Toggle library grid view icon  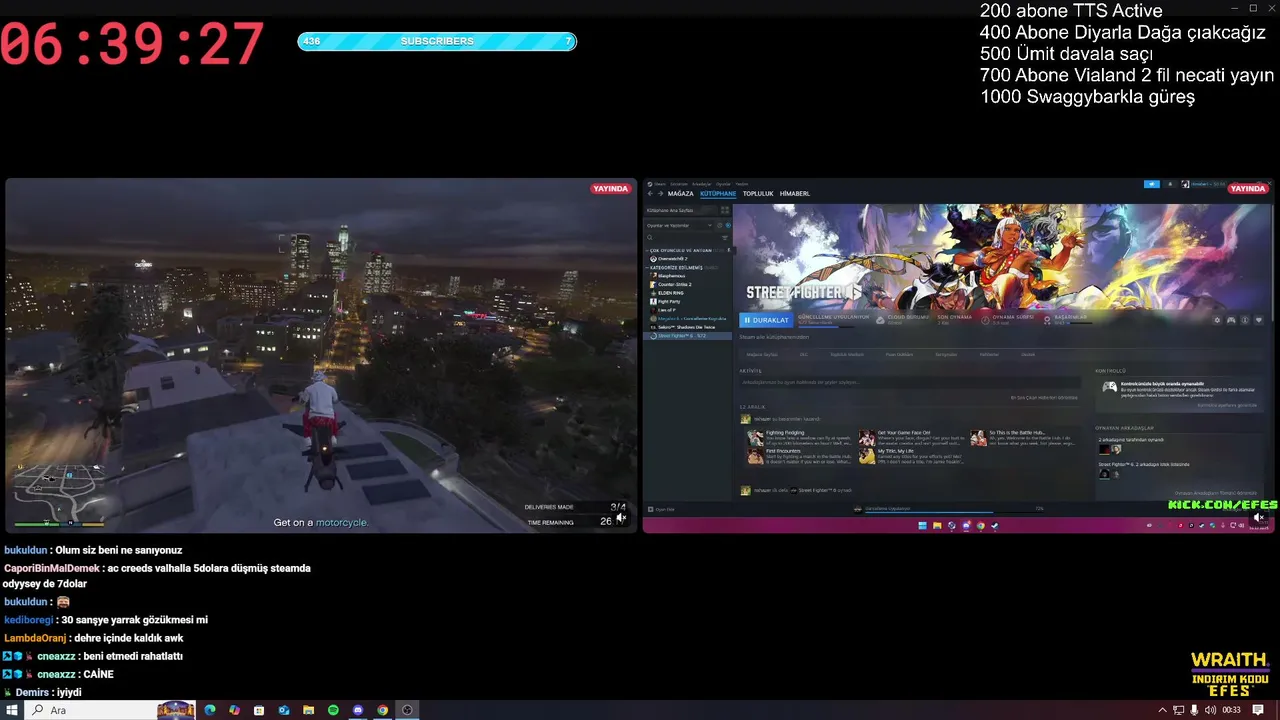pyautogui.click(x=725, y=210)
